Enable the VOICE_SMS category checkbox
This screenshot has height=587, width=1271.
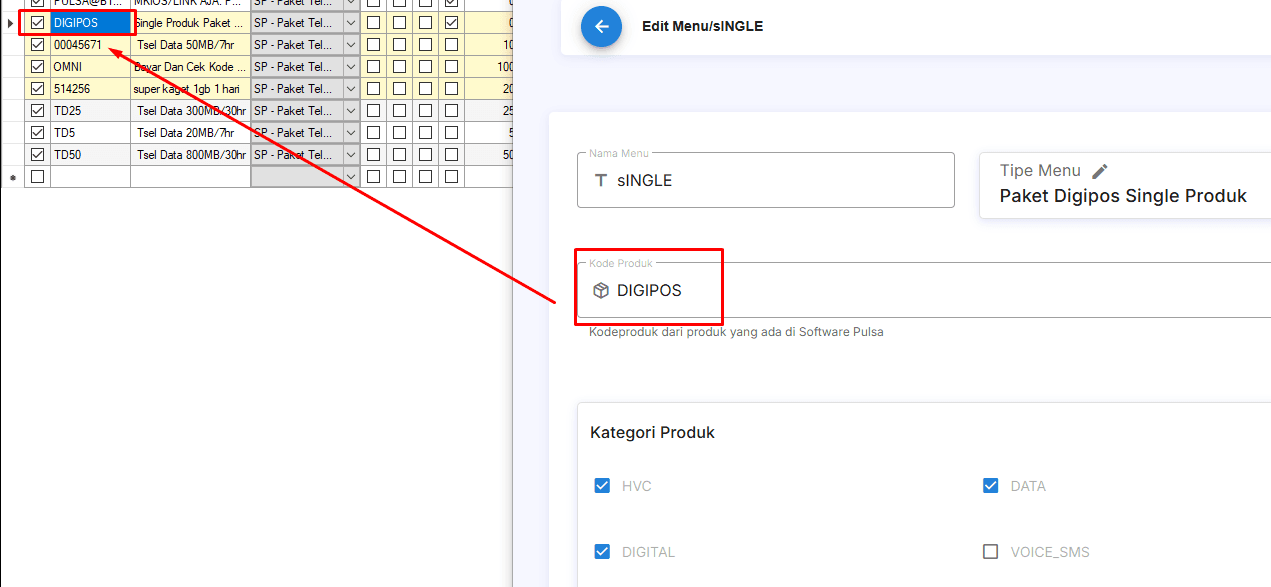[990, 552]
